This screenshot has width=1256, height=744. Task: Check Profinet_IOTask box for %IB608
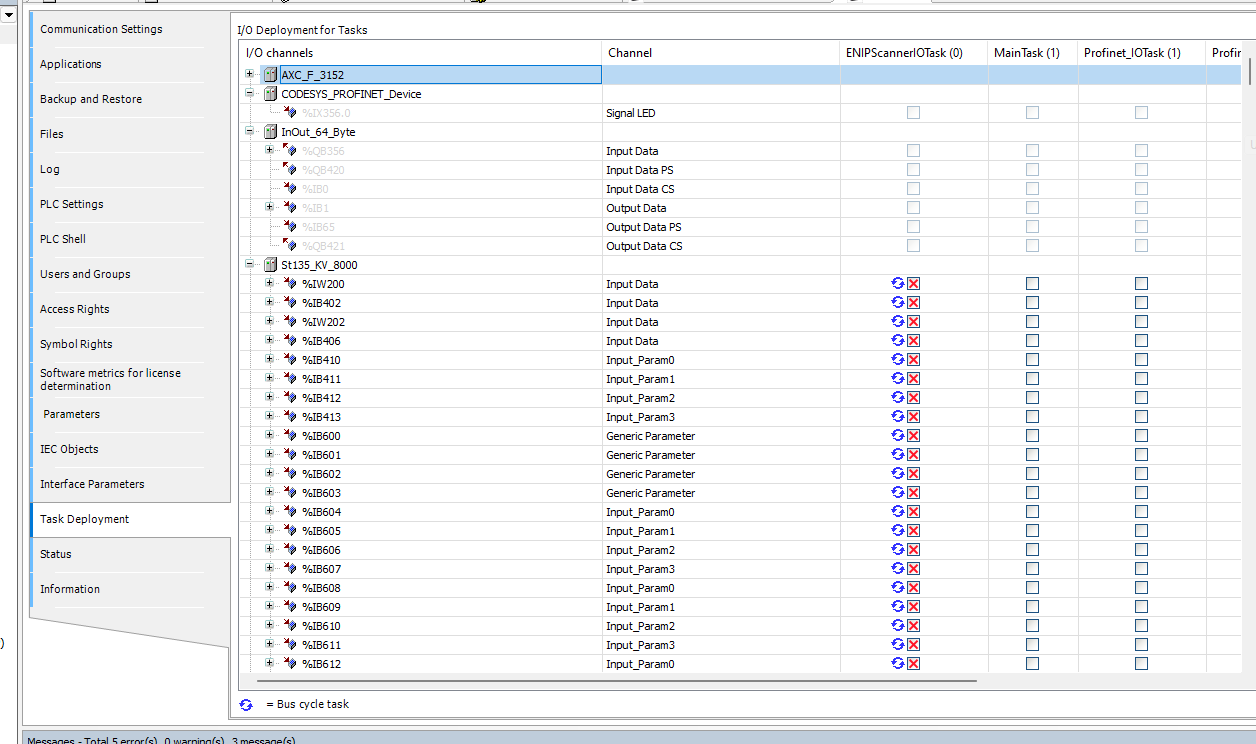coord(1141,588)
